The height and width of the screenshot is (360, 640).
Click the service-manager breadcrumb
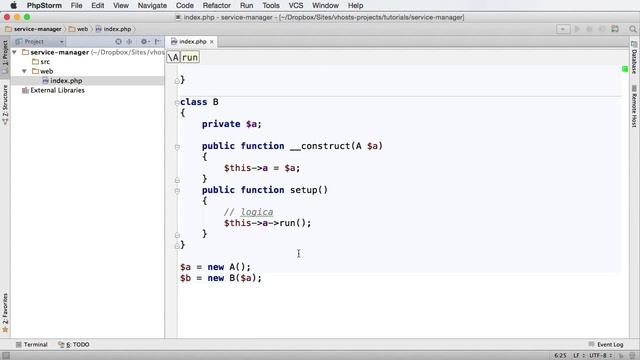(33, 29)
